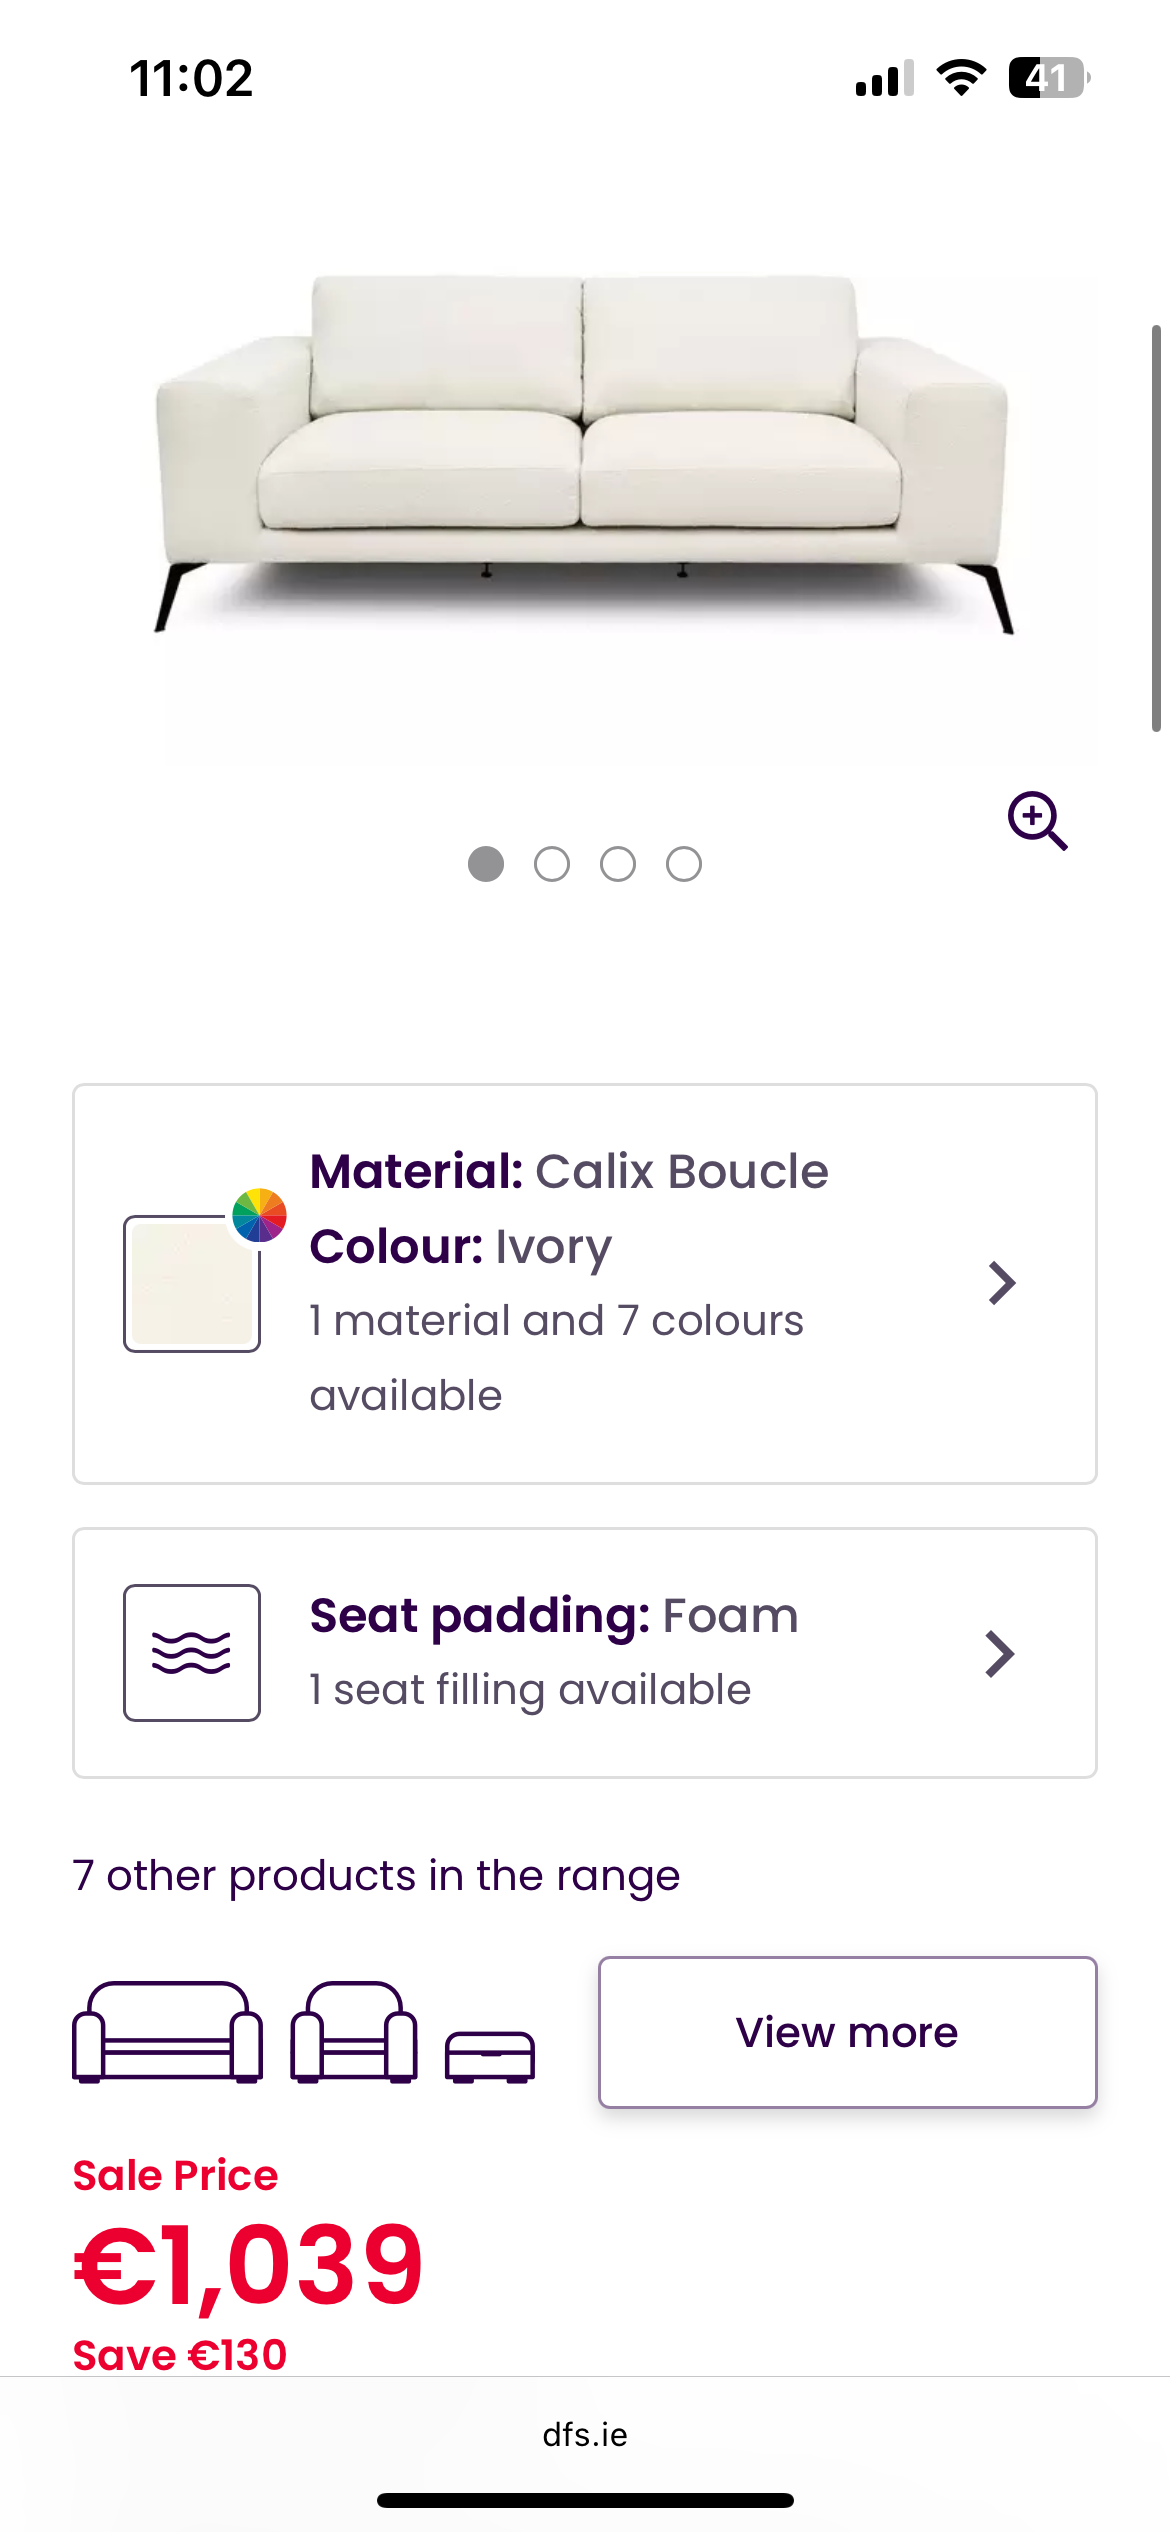The height and width of the screenshot is (2532, 1170).
Task: Select the fourth image carousel dot
Action: 684,864
